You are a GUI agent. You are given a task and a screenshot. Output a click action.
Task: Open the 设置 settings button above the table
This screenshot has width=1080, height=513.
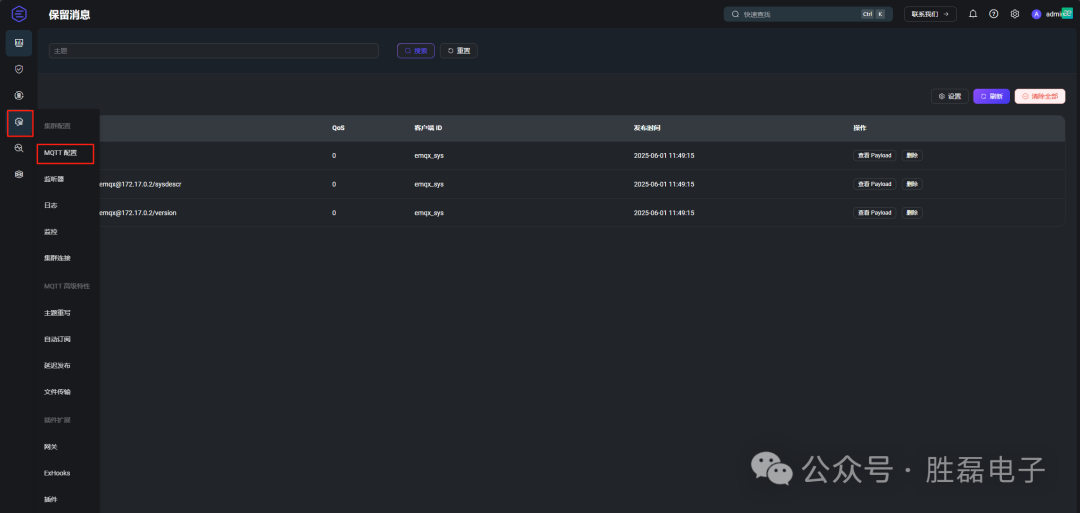tap(950, 96)
